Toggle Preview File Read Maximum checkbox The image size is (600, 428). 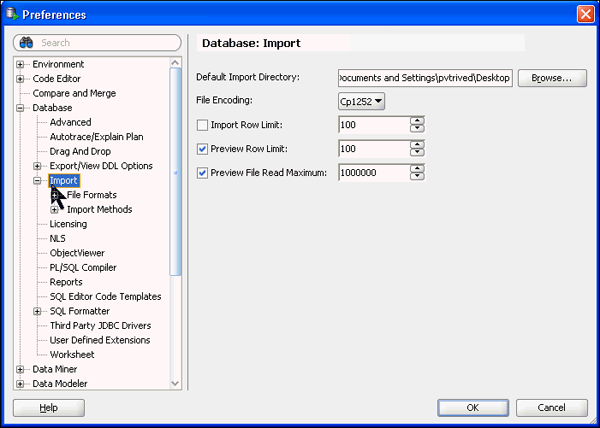pos(203,173)
